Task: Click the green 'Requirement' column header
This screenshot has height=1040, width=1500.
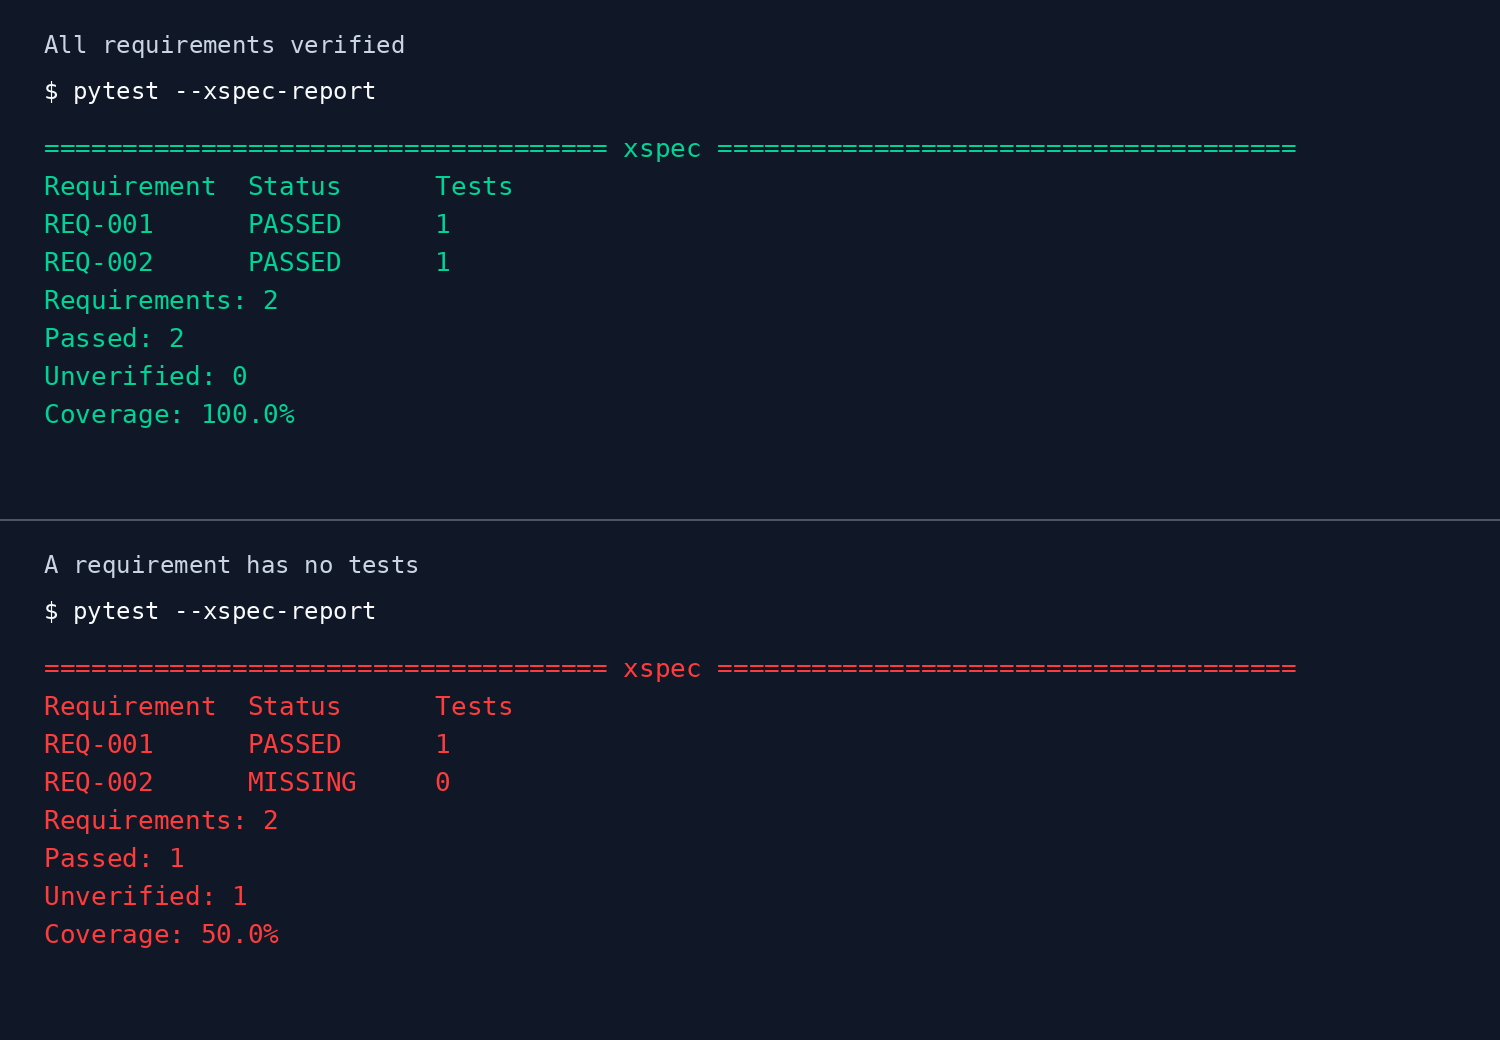Action: pos(130,187)
